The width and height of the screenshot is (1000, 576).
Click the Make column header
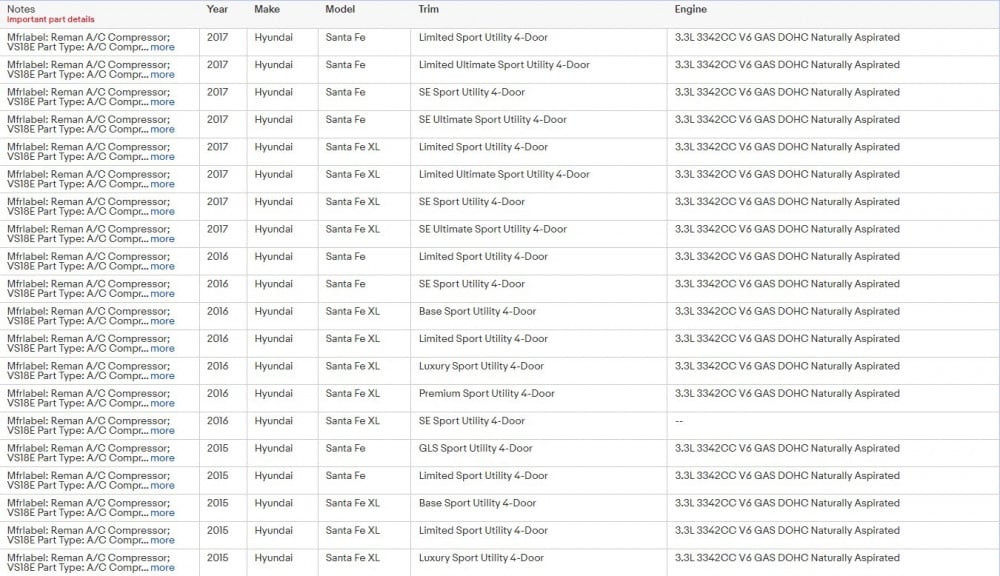267,9
